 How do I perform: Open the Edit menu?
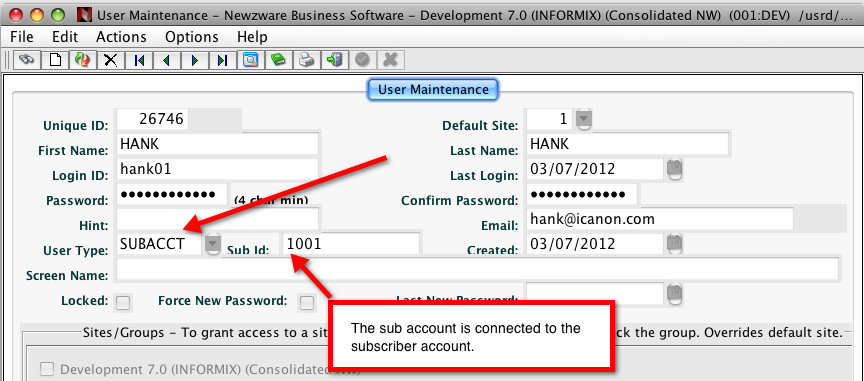pyautogui.click(x=65, y=37)
